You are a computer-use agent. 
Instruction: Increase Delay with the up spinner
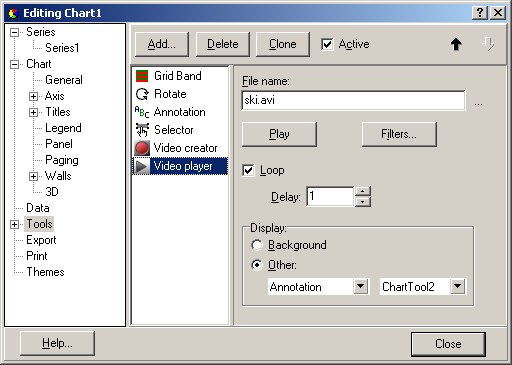363,191
